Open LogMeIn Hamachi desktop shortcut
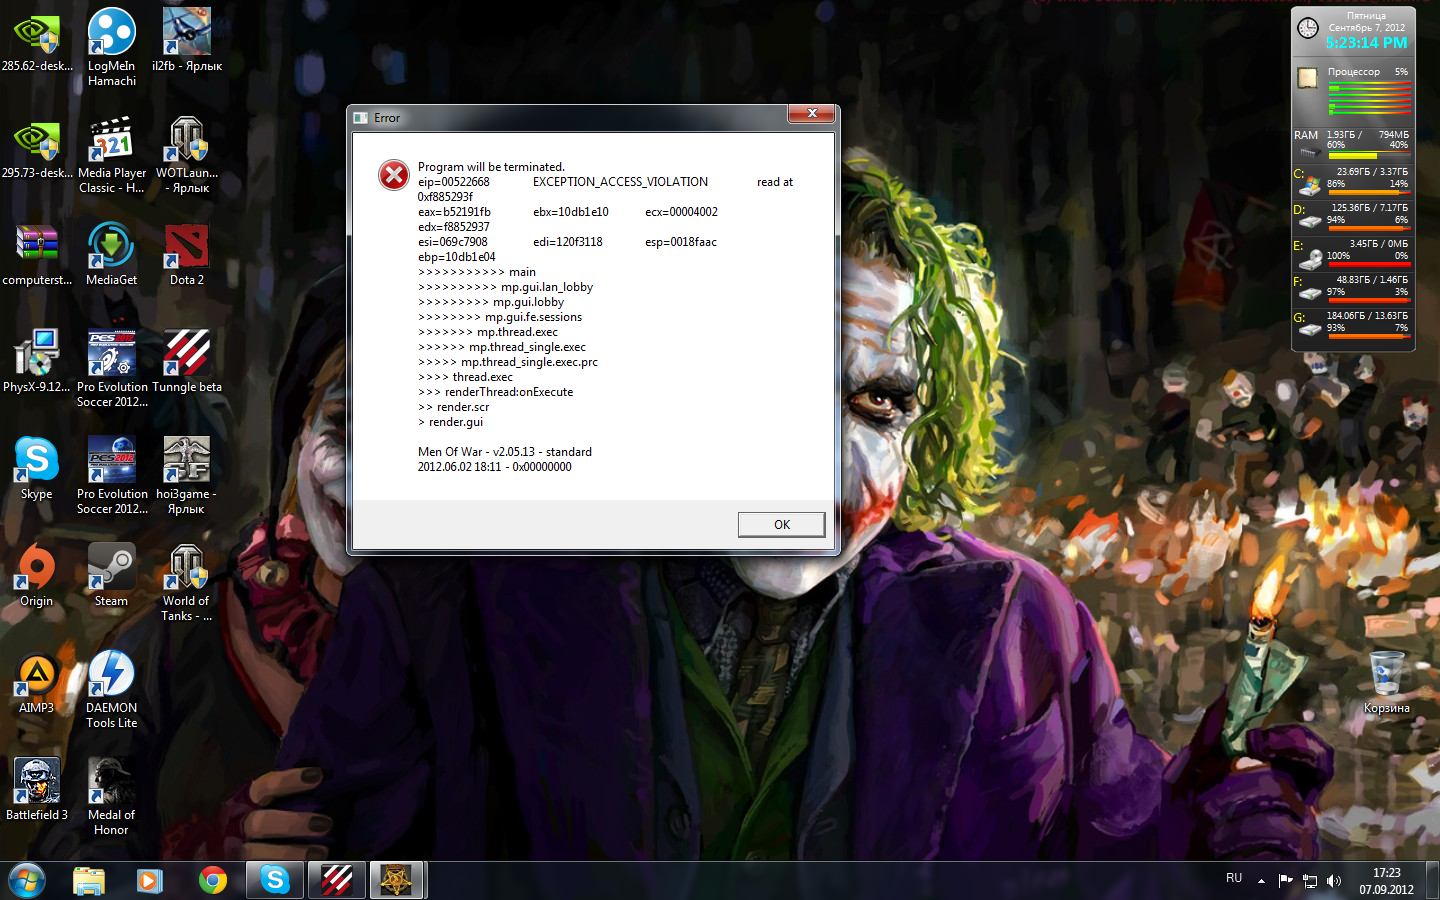1440x900 pixels. pyautogui.click(x=111, y=47)
